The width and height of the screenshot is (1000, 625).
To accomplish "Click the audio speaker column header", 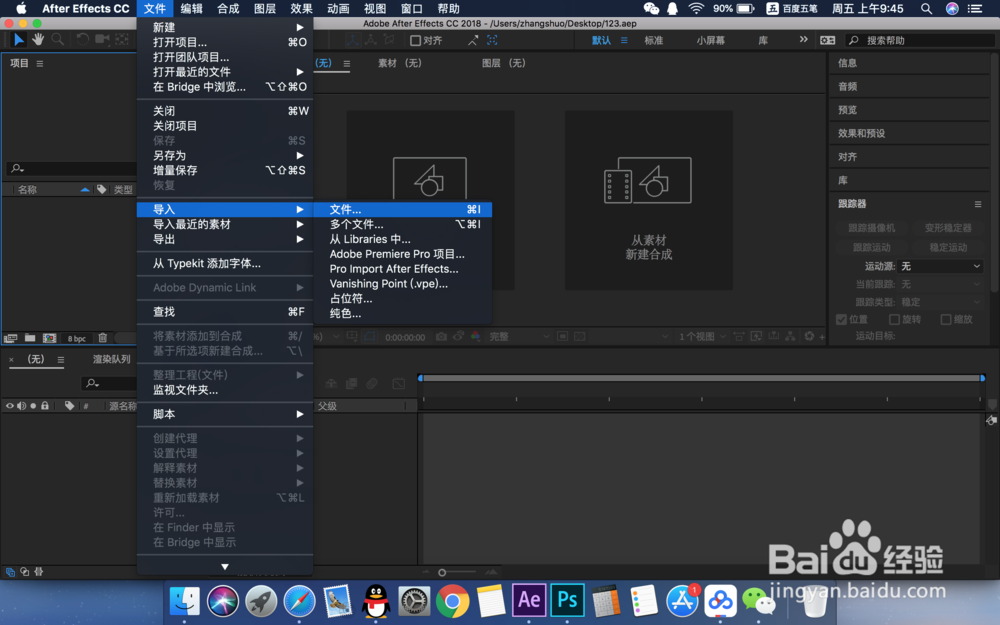I will tap(21, 406).
